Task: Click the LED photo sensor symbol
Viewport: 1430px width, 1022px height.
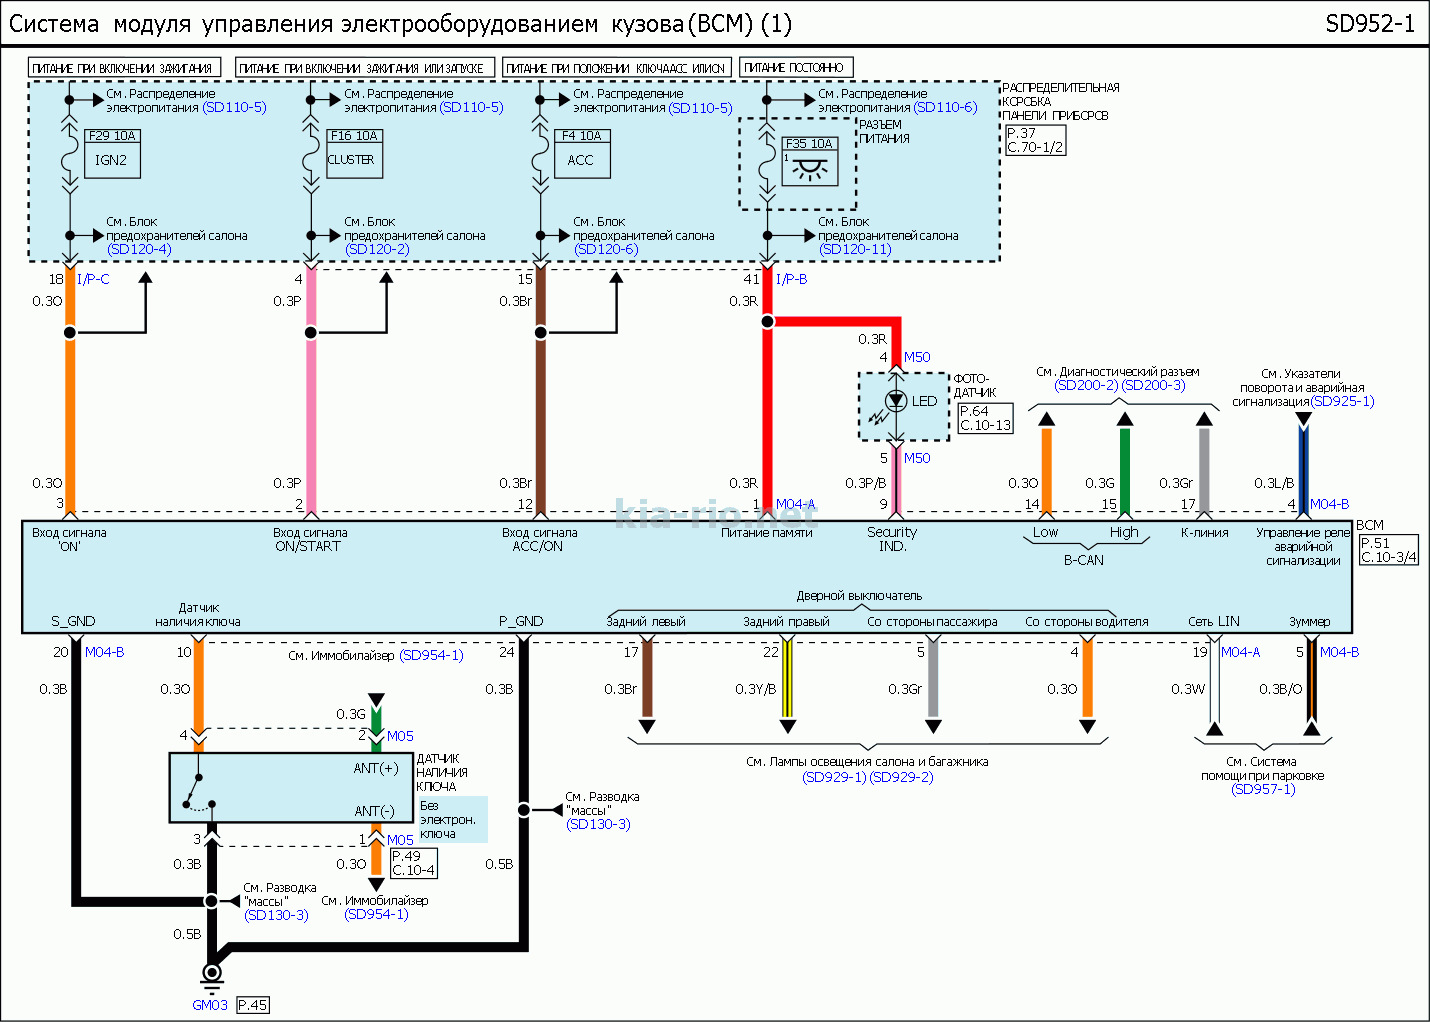Action: [x=896, y=402]
